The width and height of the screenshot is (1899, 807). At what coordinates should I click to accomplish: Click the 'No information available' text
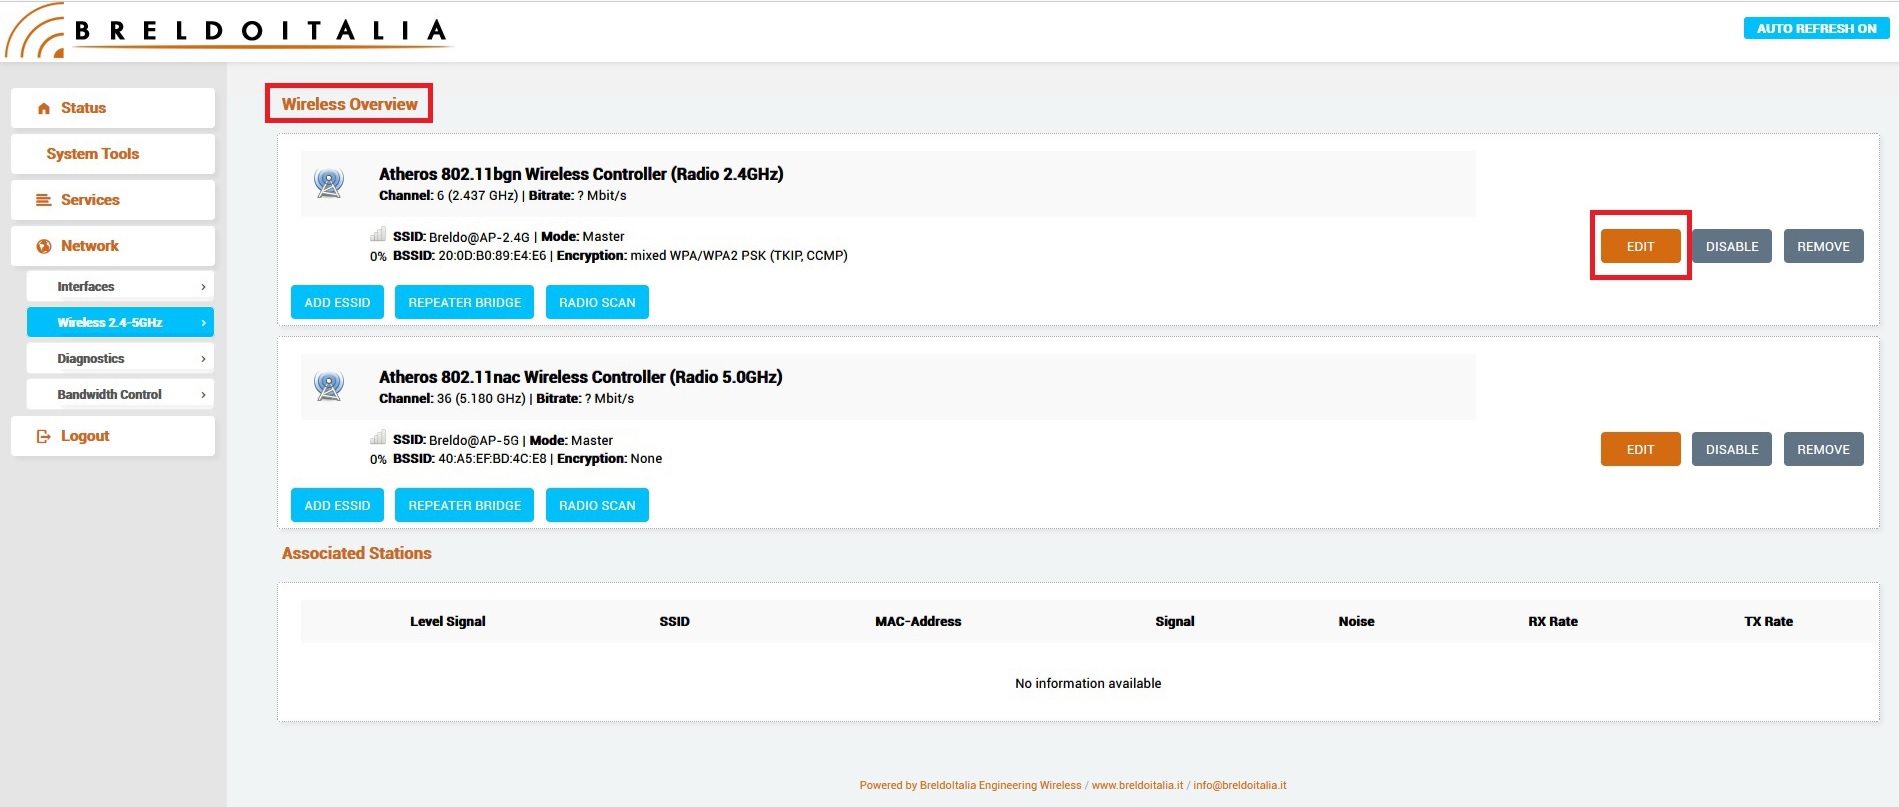pyautogui.click(x=1088, y=683)
